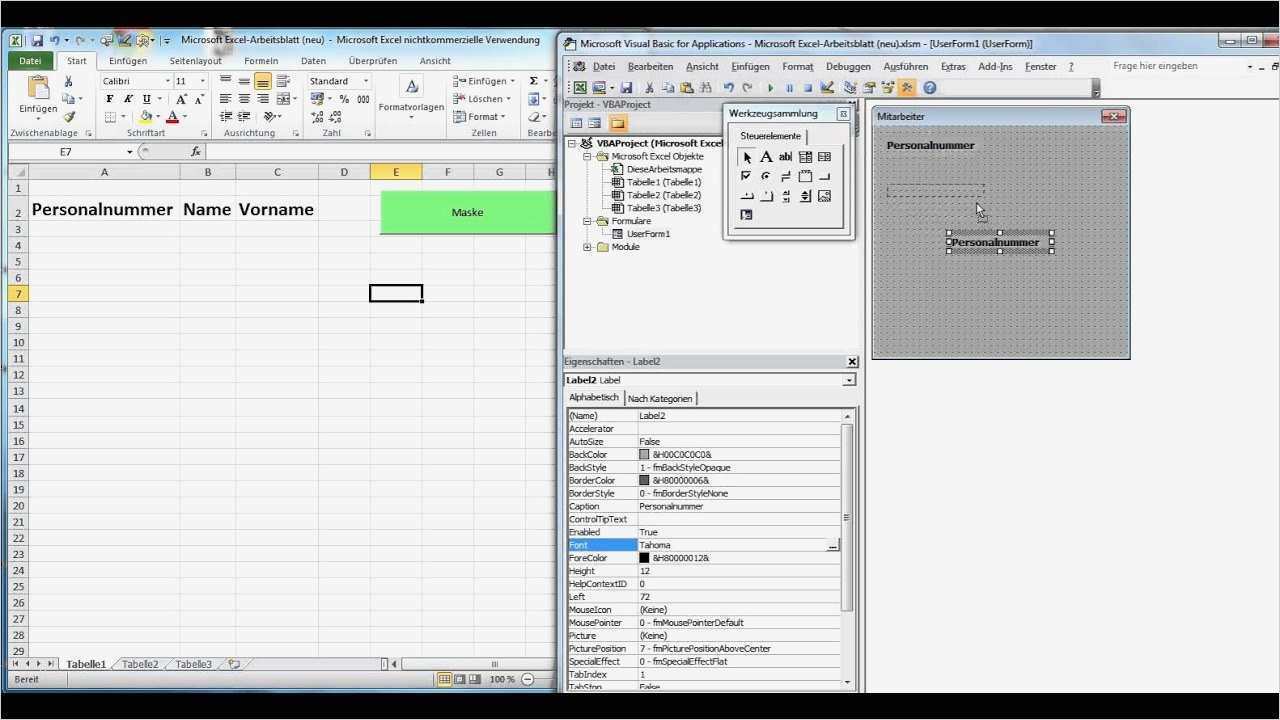This screenshot has width=1280, height=720.
Task: Toggle italic formatting in Excel ribbon
Action: tap(128, 99)
